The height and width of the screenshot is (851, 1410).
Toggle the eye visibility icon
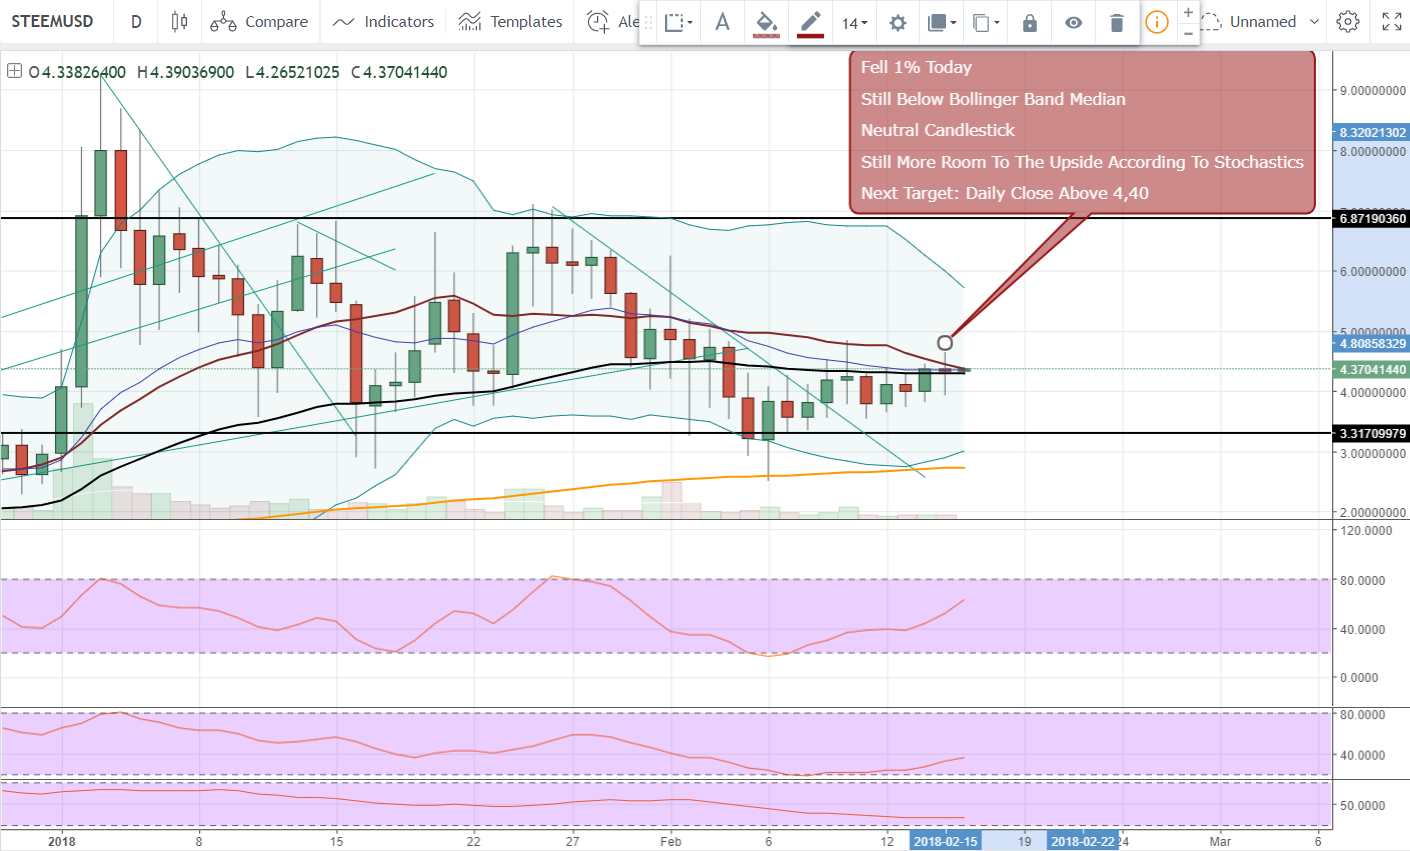pyautogui.click(x=1074, y=22)
